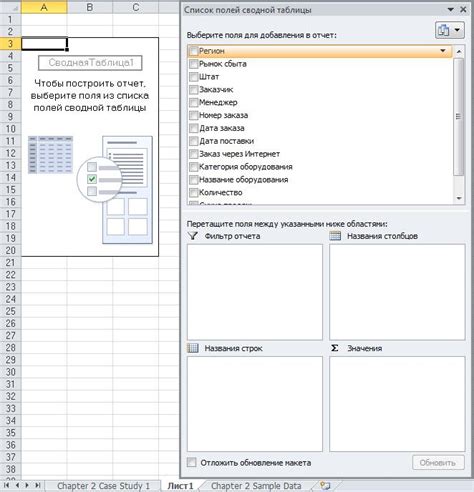
Task: Select row 3 header
Action: tap(10, 44)
